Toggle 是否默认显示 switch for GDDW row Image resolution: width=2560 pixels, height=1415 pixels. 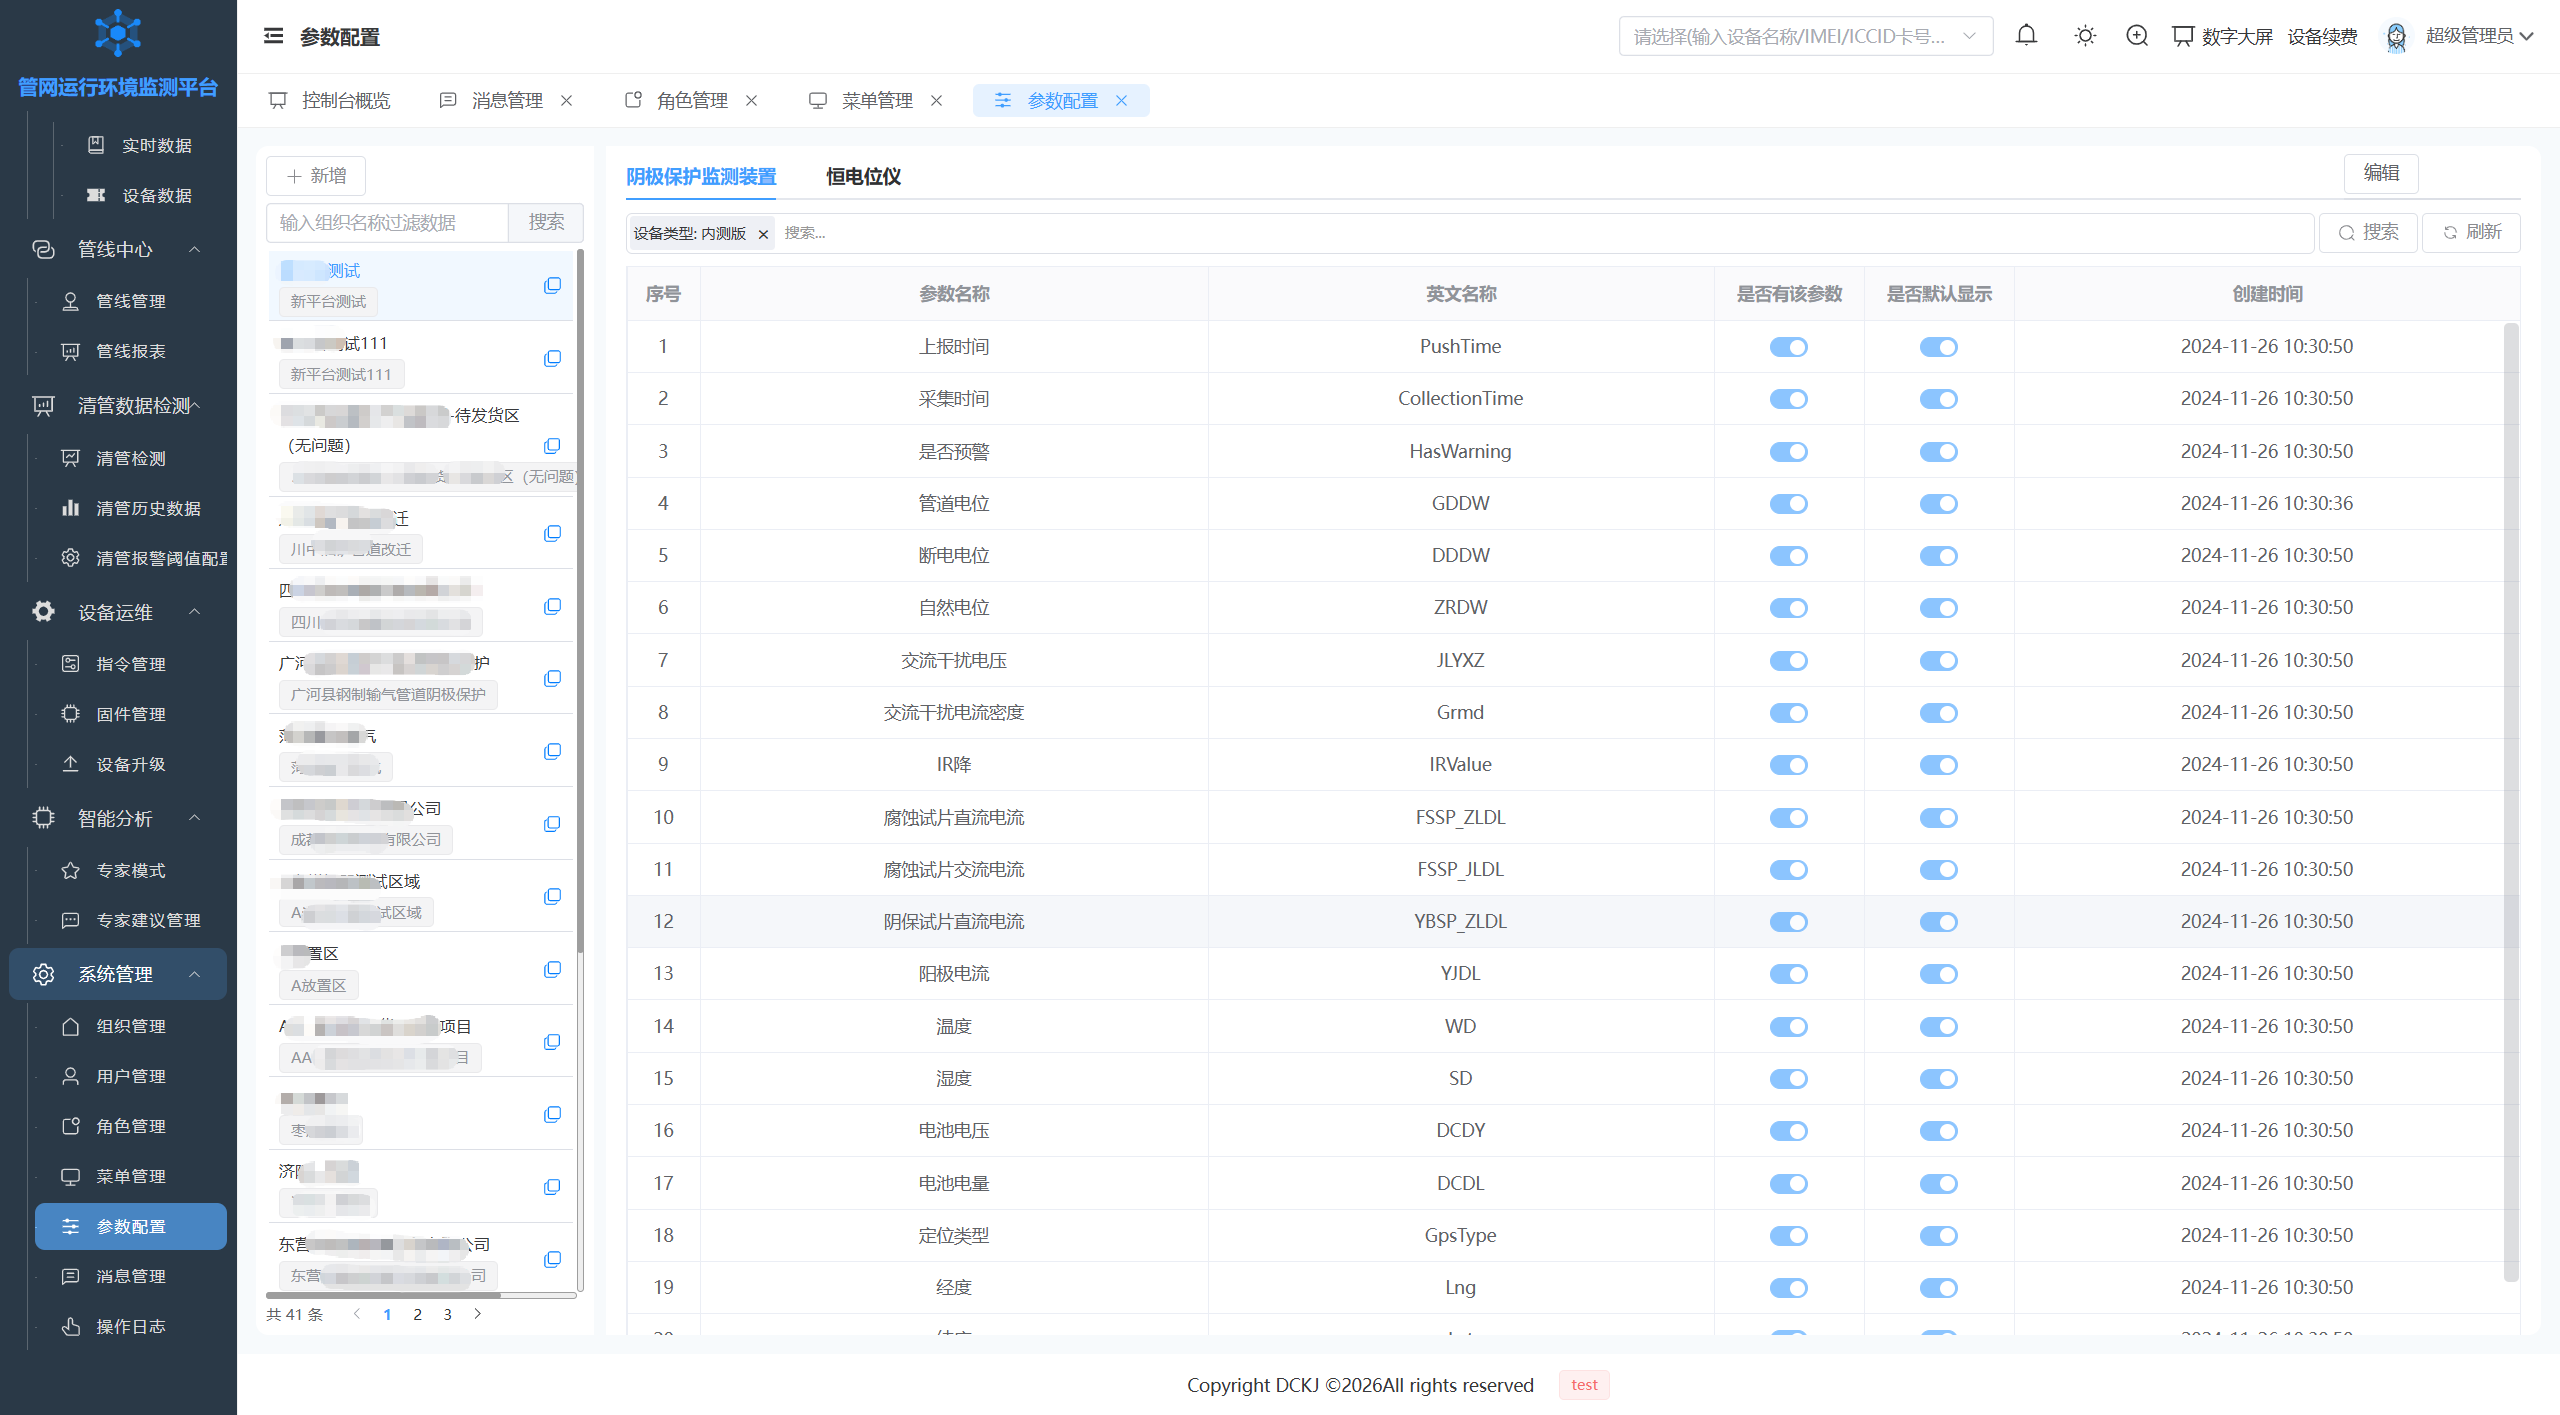click(1939, 504)
